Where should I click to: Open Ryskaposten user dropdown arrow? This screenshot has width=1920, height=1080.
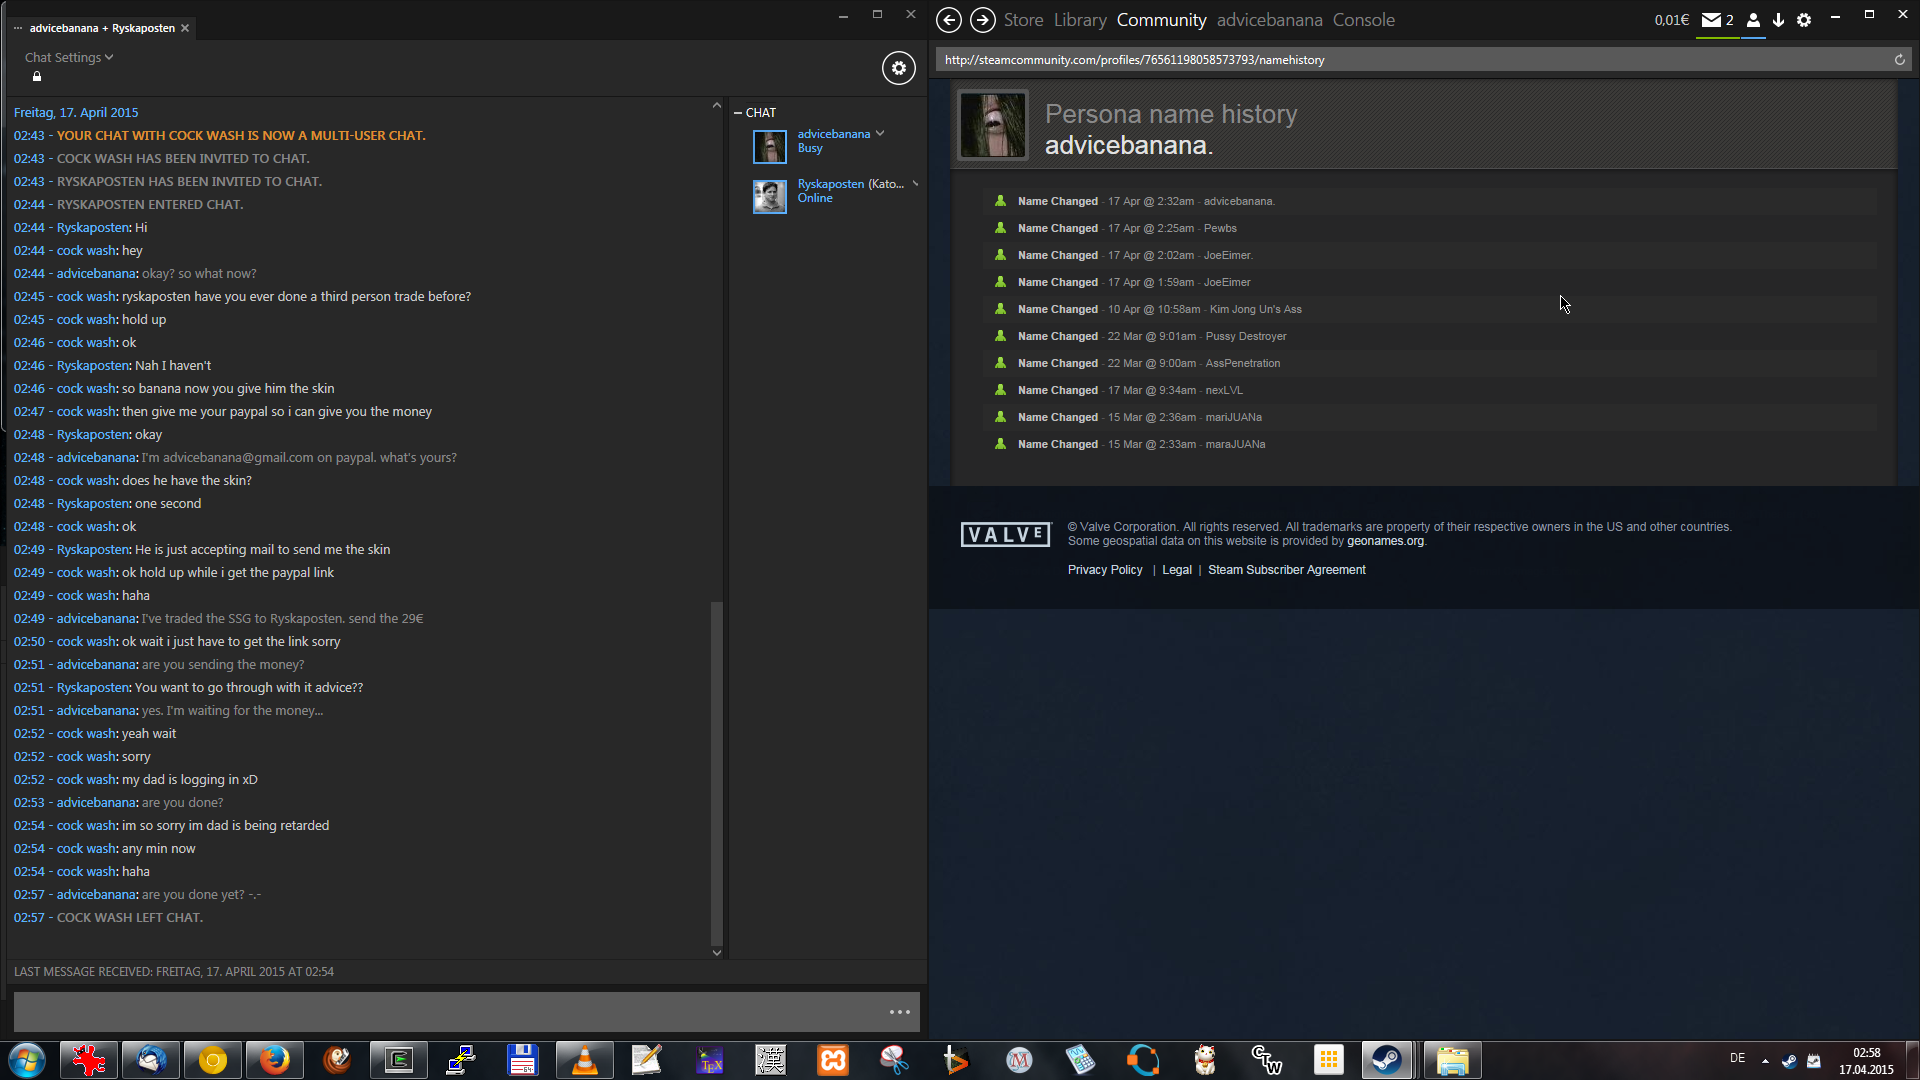(x=914, y=184)
